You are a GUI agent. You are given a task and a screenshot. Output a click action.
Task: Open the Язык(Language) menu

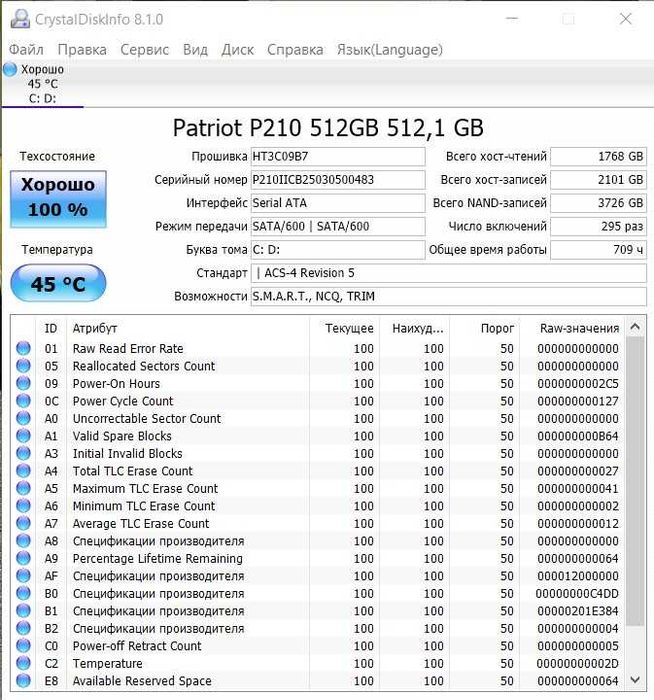[x=390, y=50]
